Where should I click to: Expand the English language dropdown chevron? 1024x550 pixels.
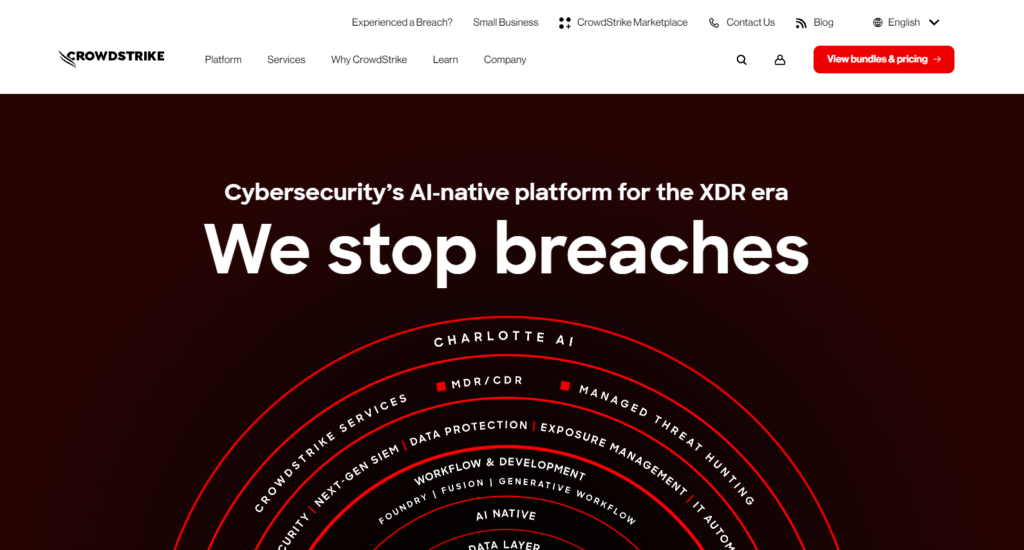pos(934,22)
